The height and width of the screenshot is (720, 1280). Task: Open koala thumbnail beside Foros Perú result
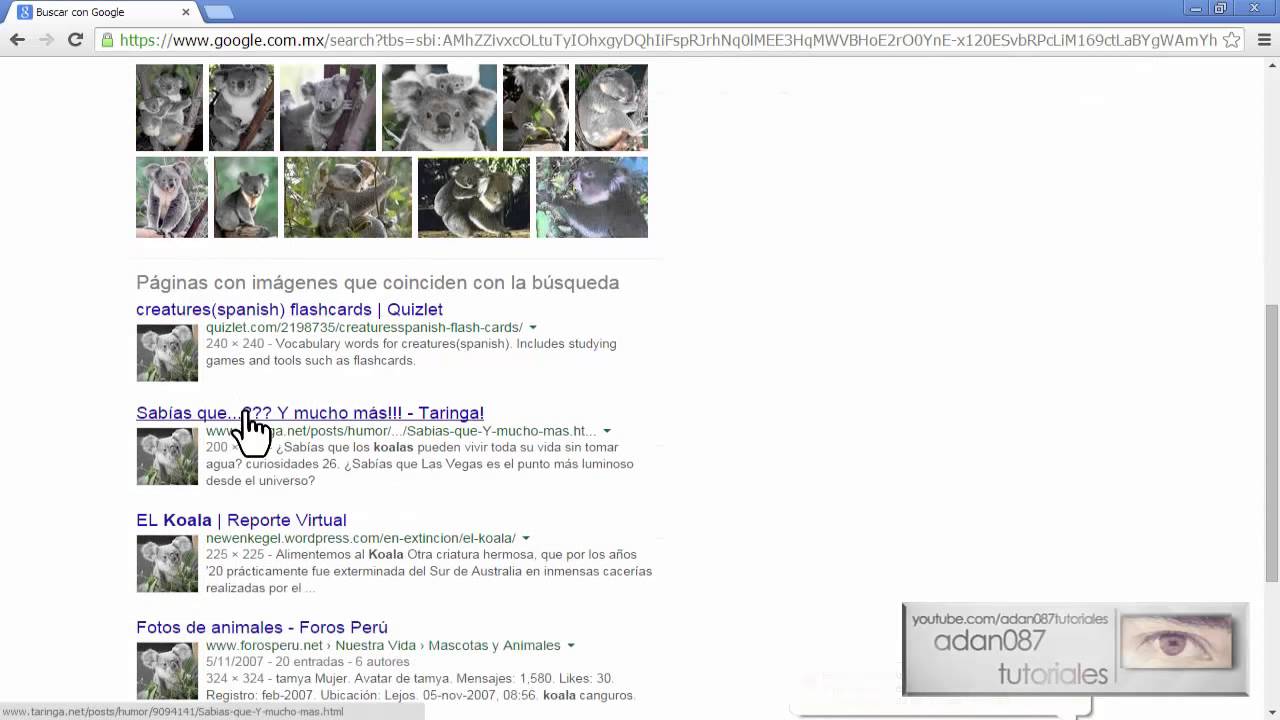click(x=167, y=671)
